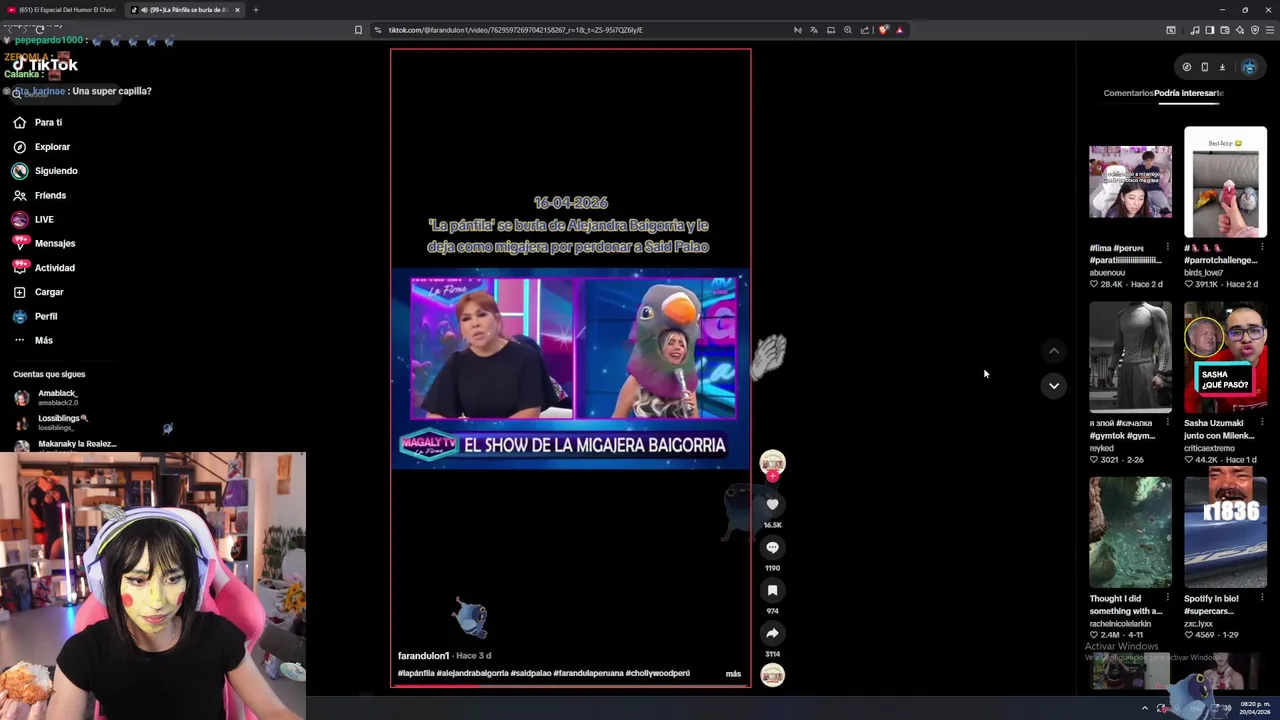Like the video with the heart icon
Image resolution: width=1280 pixels, height=720 pixels.
(x=772, y=505)
